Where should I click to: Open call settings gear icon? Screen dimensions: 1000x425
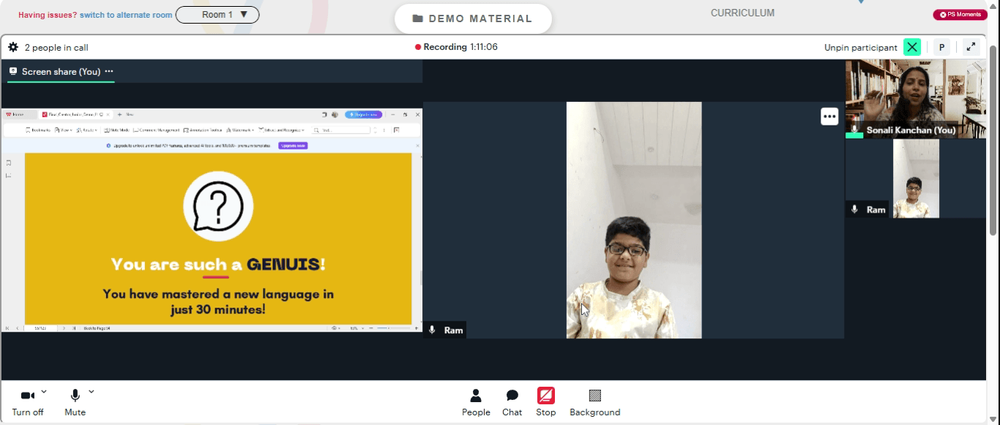pyautogui.click(x=13, y=47)
